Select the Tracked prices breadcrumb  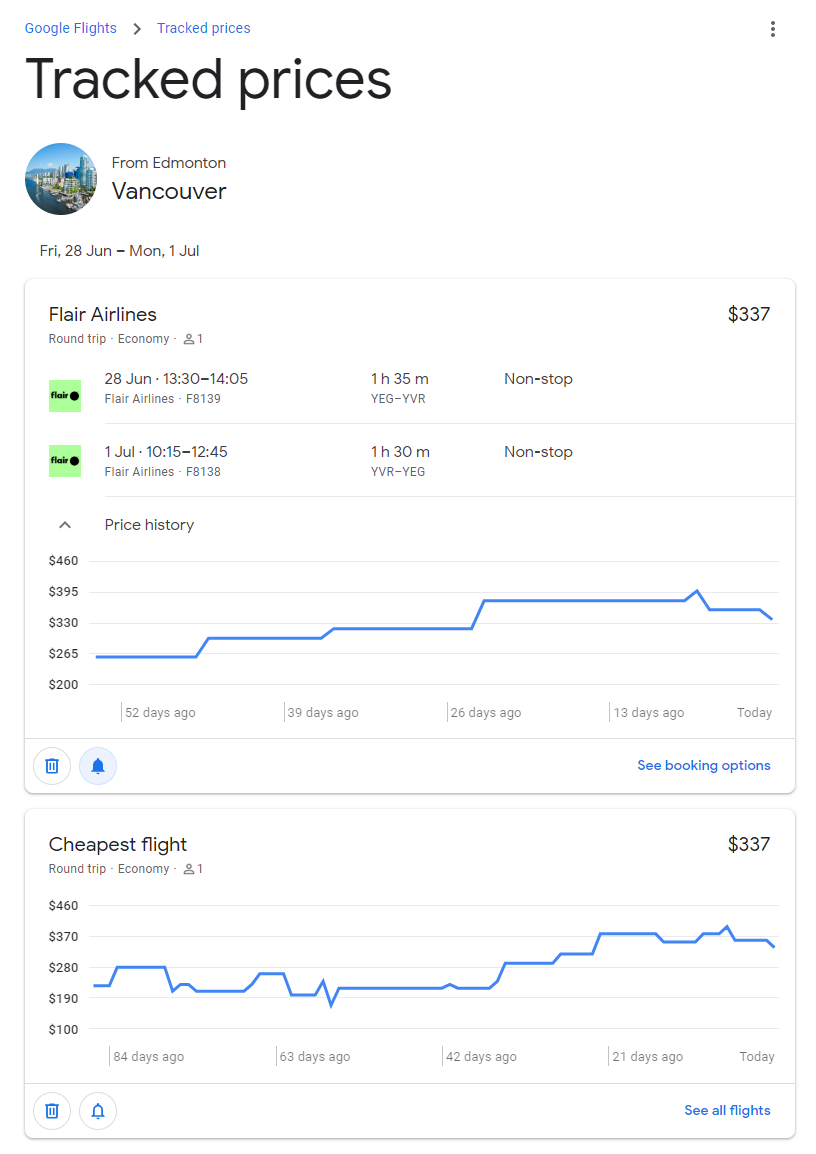click(203, 28)
